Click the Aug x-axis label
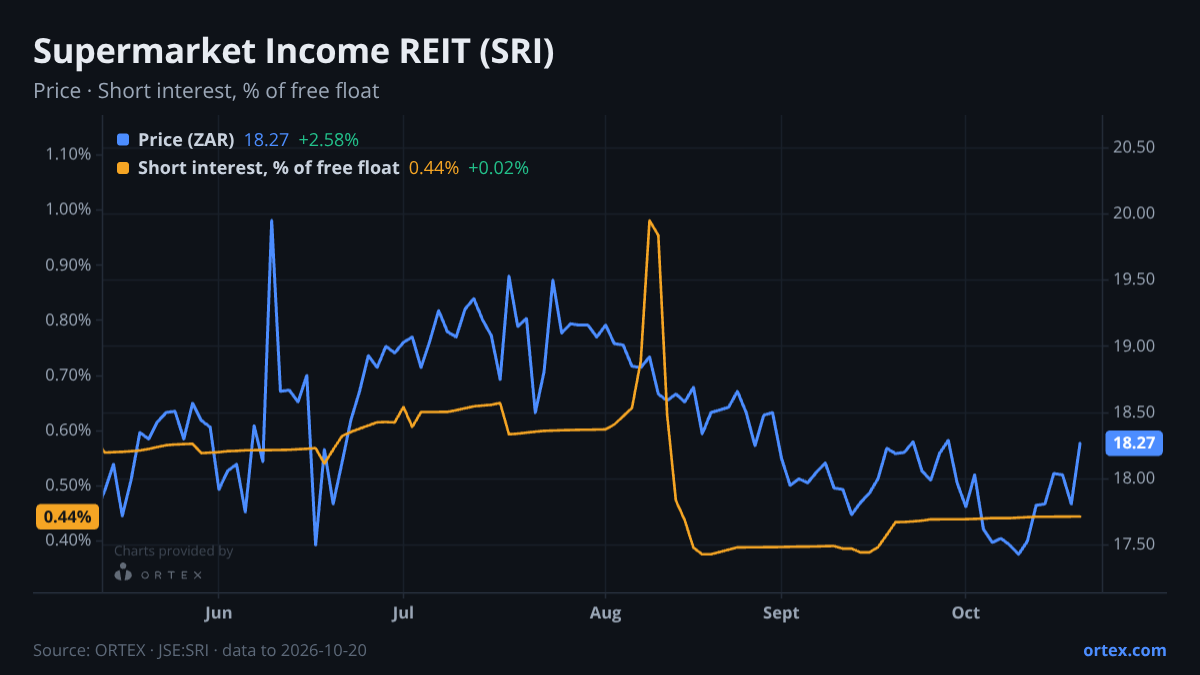 coord(605,613)
